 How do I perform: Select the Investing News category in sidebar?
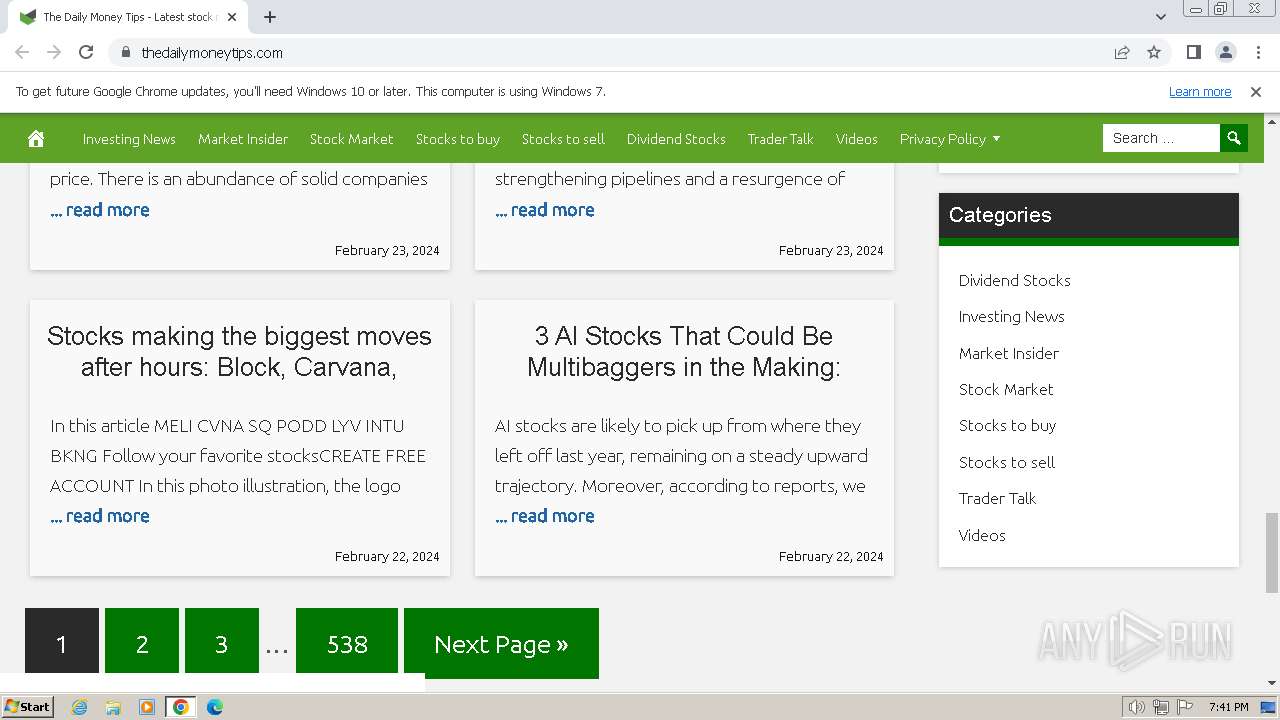[1012, 316]
